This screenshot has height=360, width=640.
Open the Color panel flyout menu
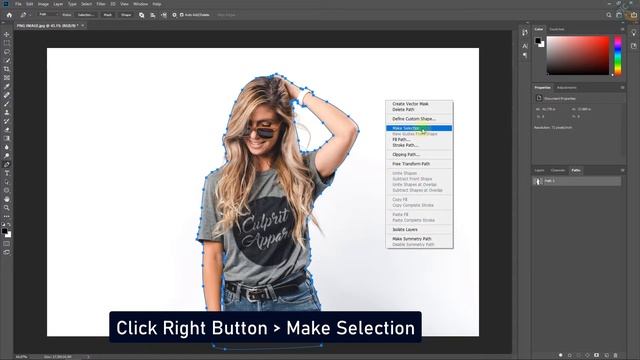point(622,29)
